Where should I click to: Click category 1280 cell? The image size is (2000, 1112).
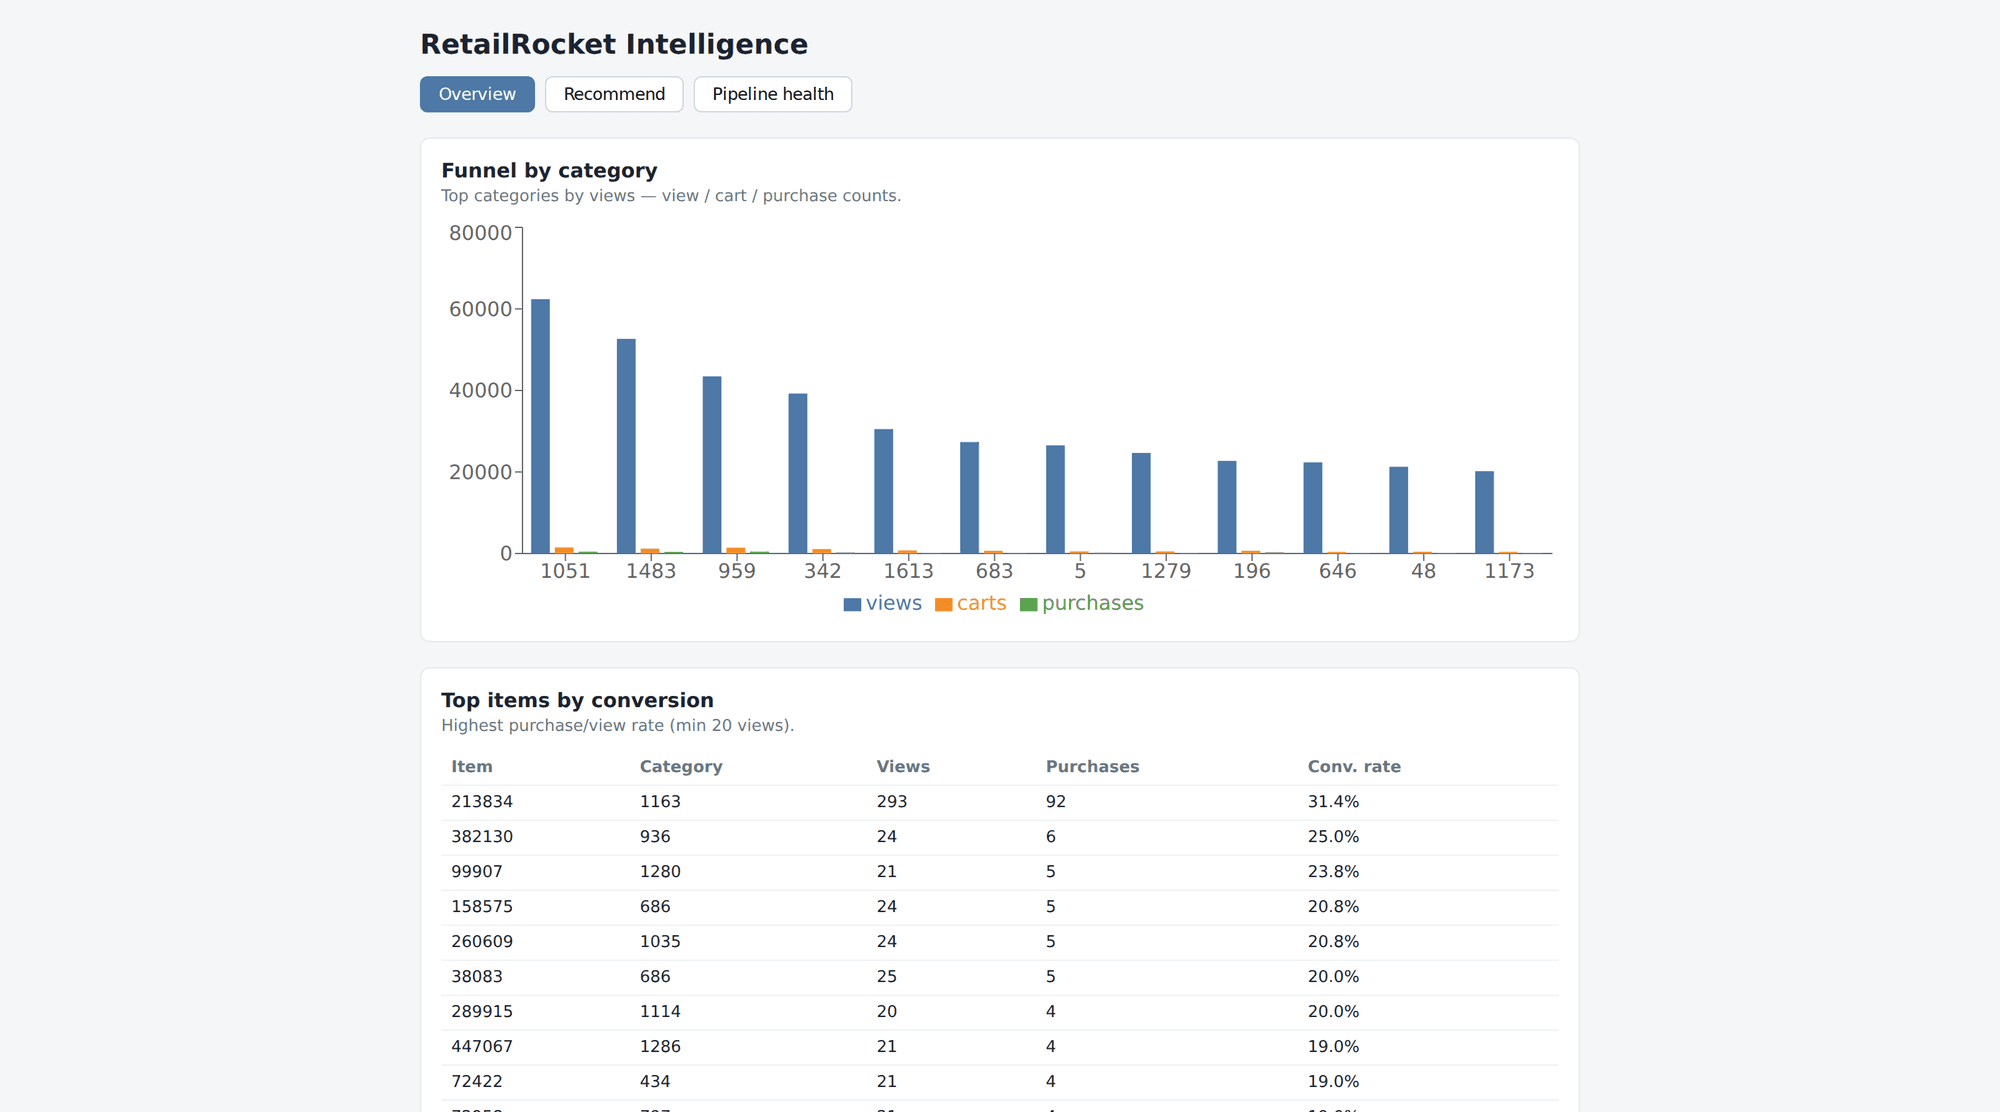click(x=660, y=872)
